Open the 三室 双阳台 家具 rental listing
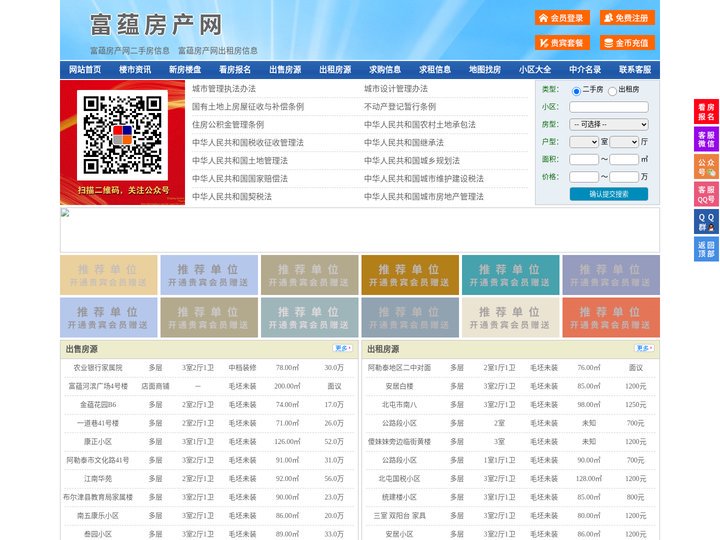Viewport: 720px width, 540px height. click(399, 516)
